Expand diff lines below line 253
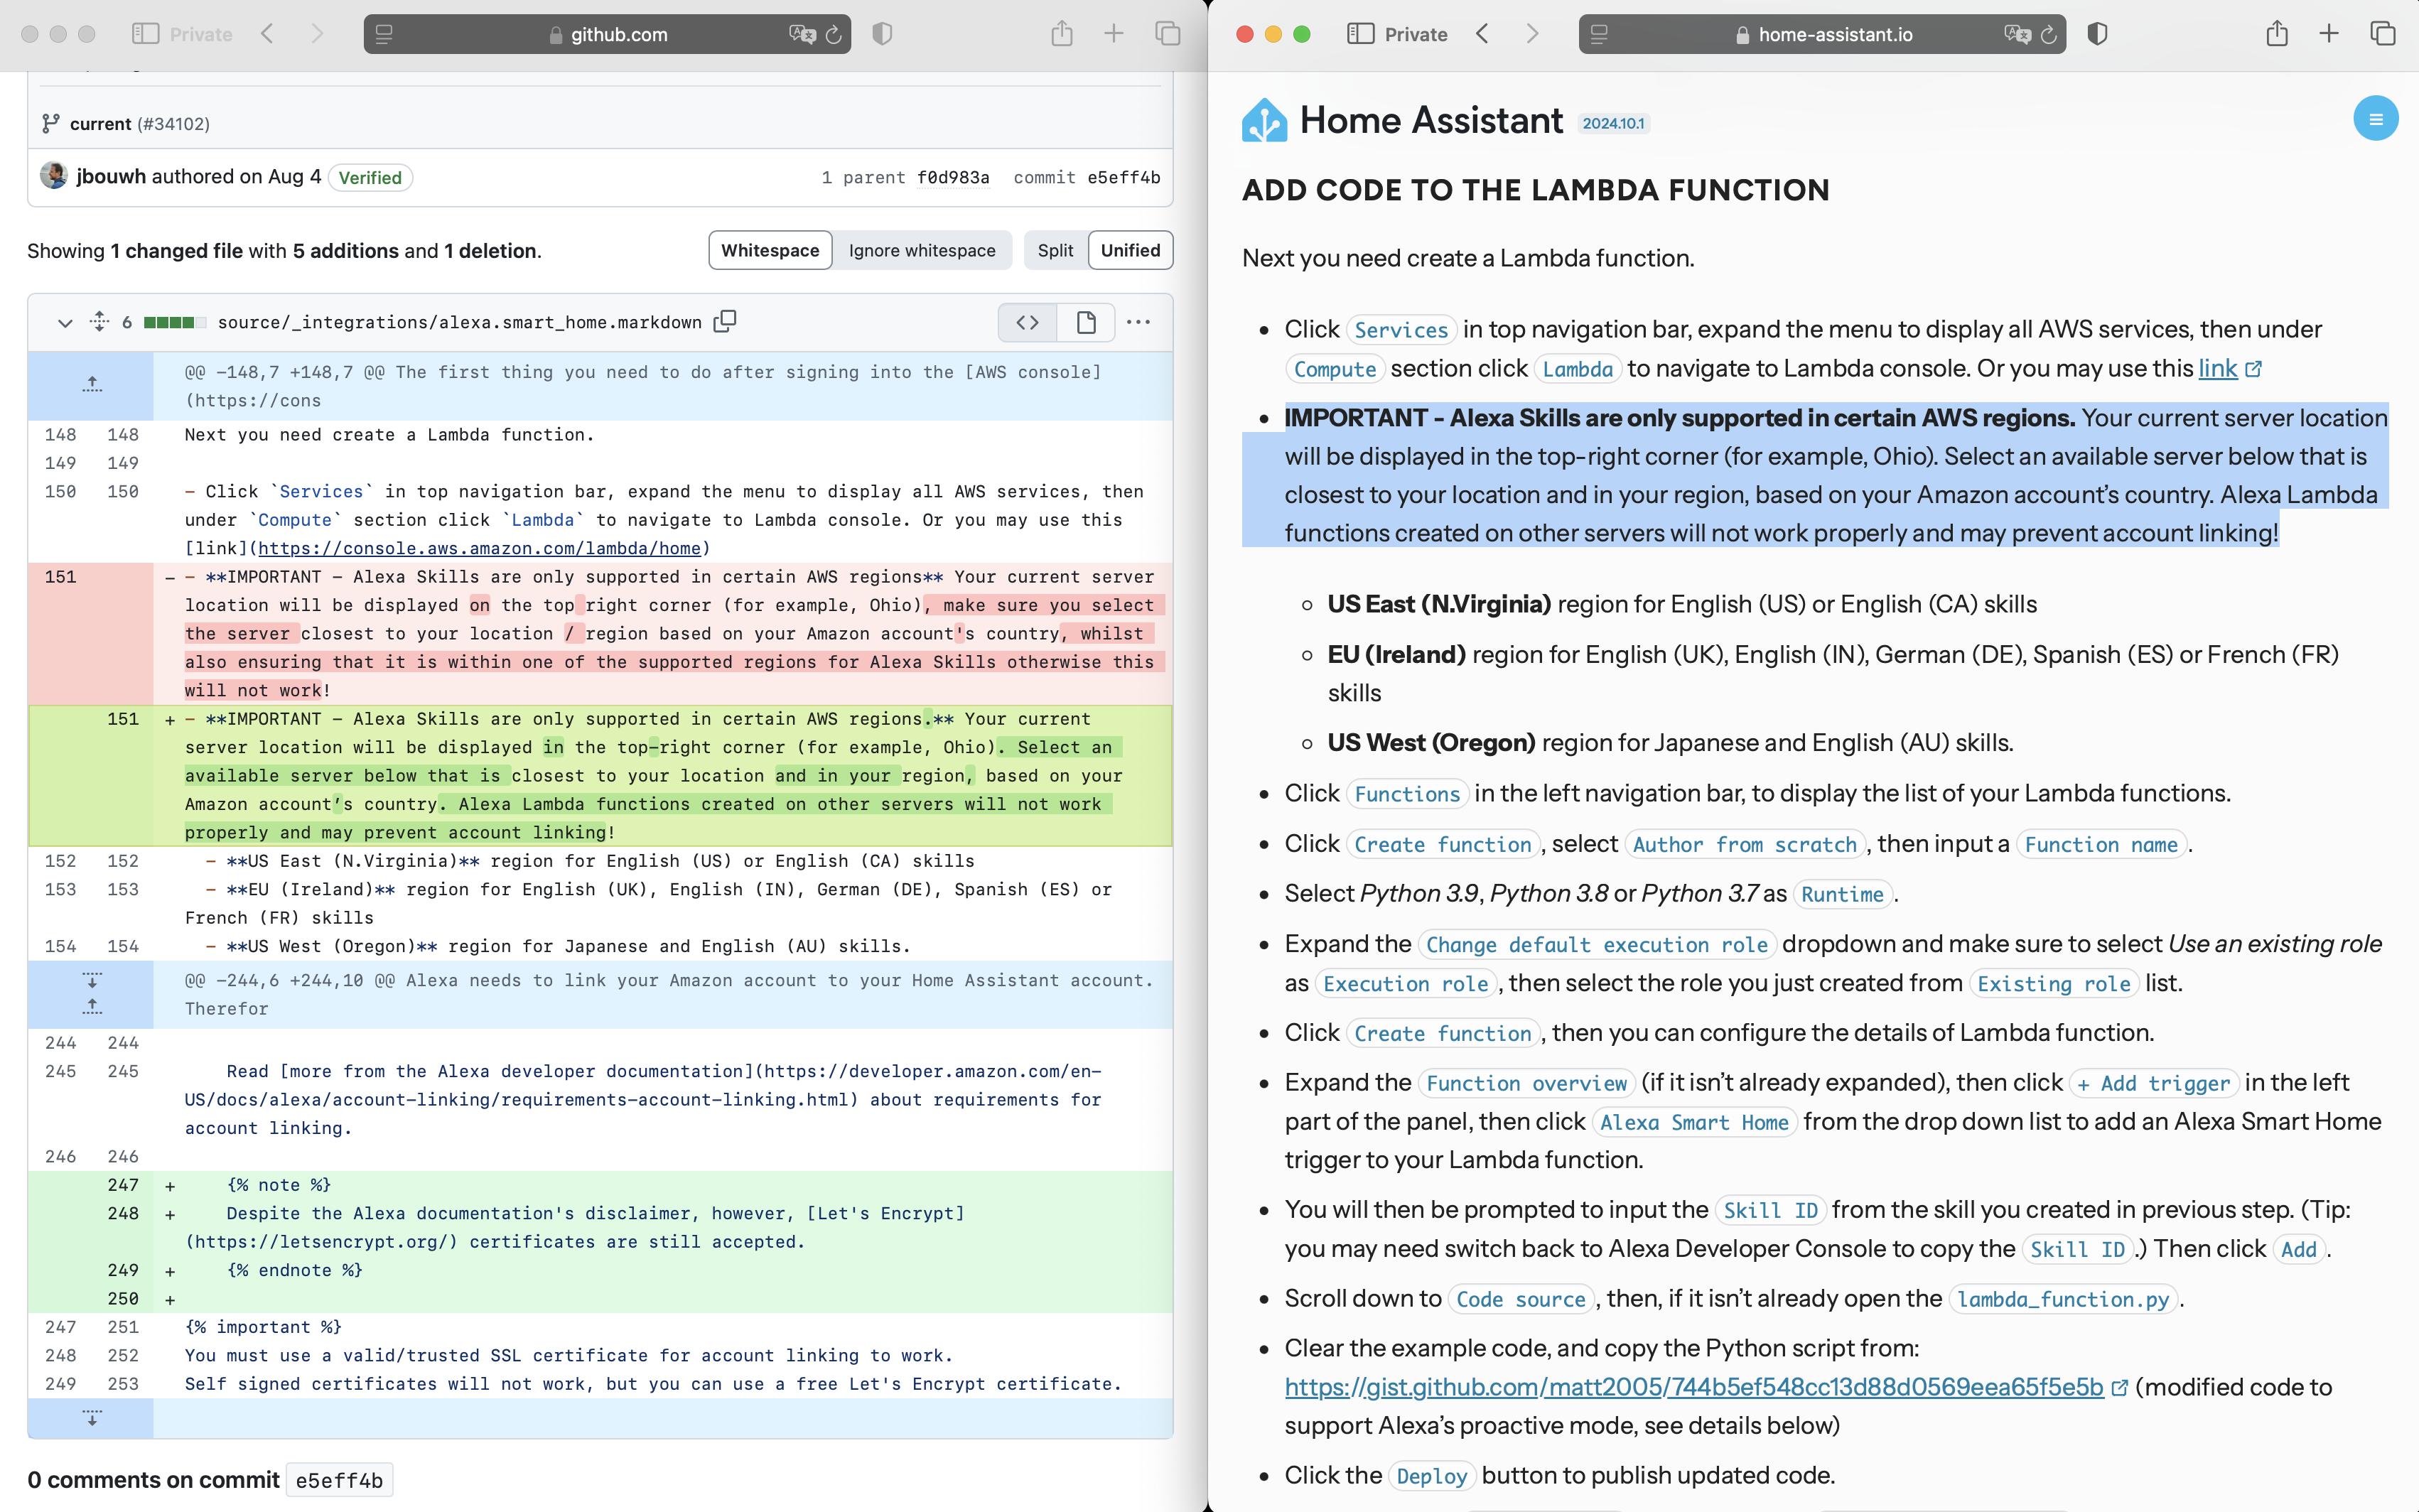The height and width of the screenshot is (1512, 2419). click(x=92, y=1418)
